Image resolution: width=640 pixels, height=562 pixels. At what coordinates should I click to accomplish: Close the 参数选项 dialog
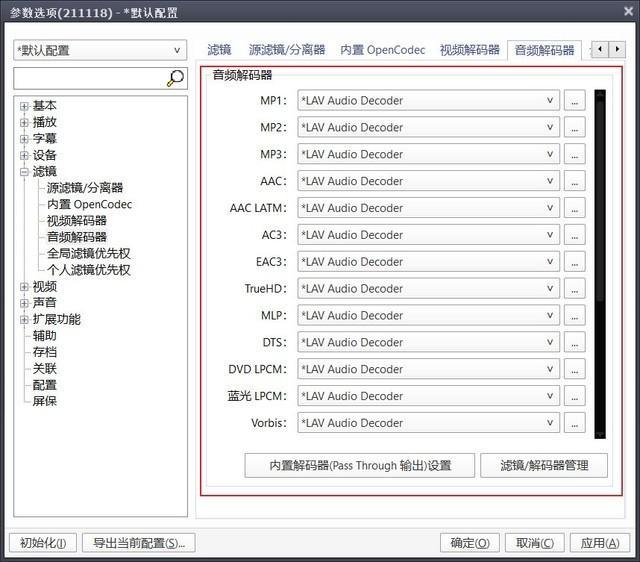[x=629, y=11]
